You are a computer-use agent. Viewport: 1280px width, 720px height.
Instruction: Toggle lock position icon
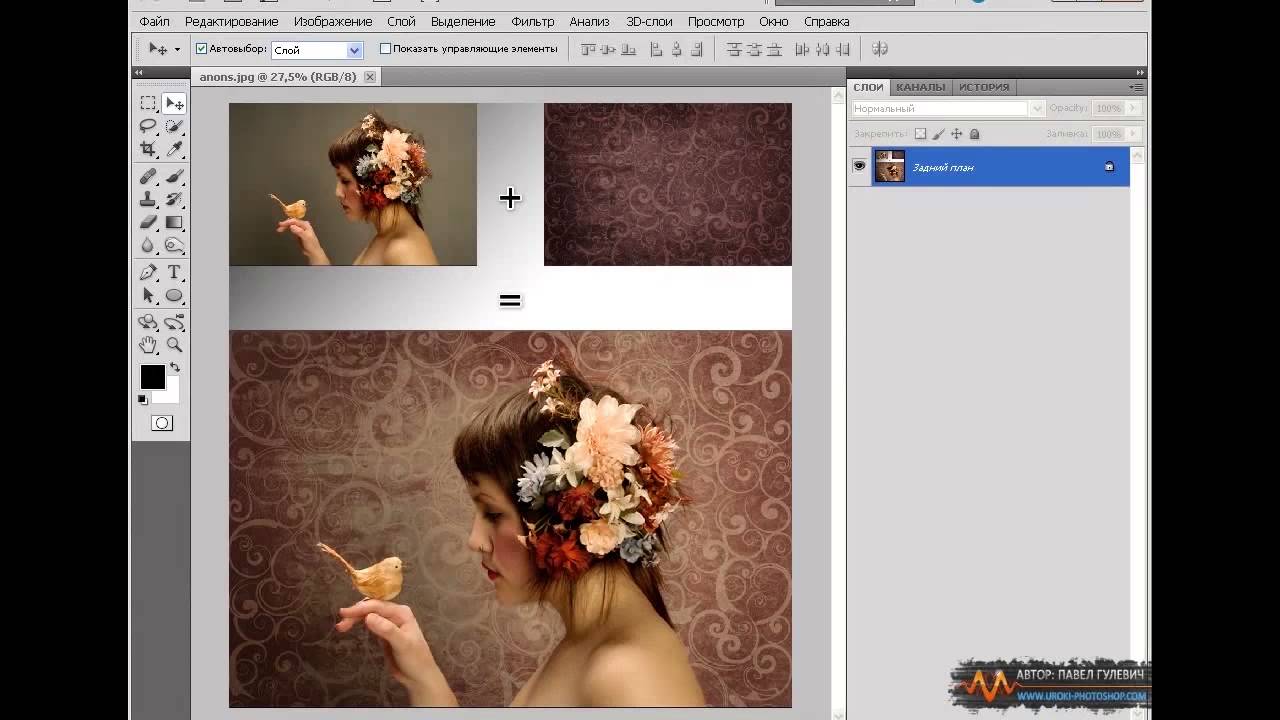[957, 134]
